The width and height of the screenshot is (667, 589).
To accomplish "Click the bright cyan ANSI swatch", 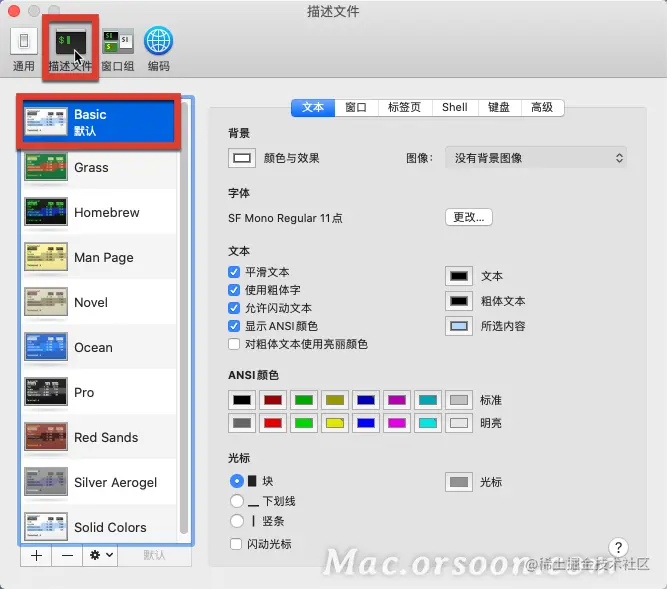I will pyautogui.click(x=428, y=423).
